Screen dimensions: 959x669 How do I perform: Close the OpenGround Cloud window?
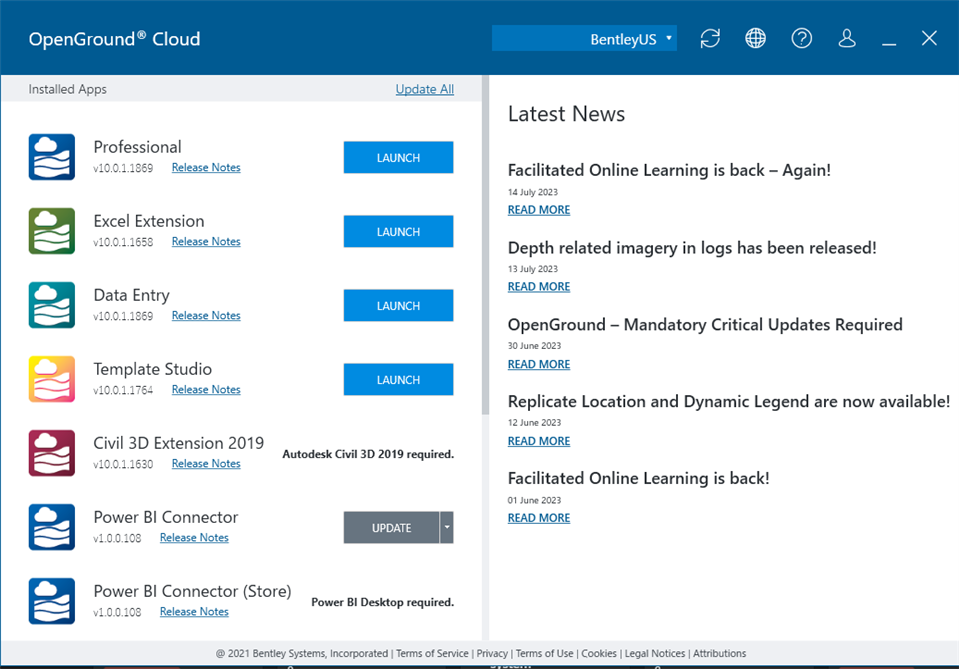(929, 39)
